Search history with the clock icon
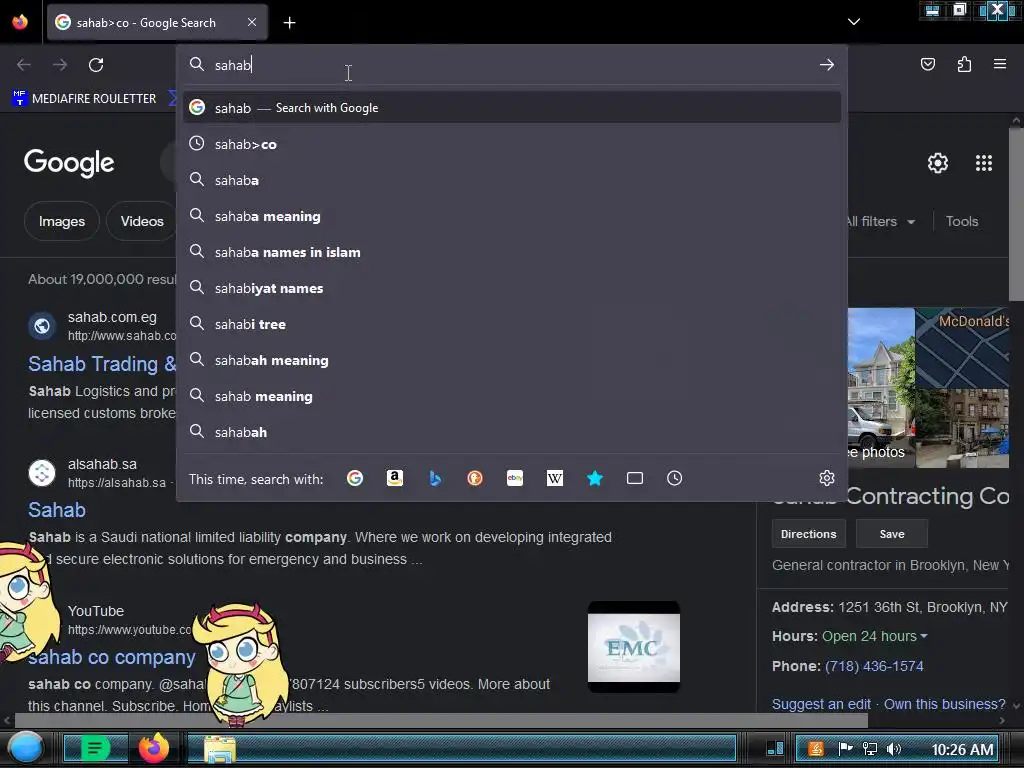Viewport: 1024px width, 768px height. [x=675, y=479]
